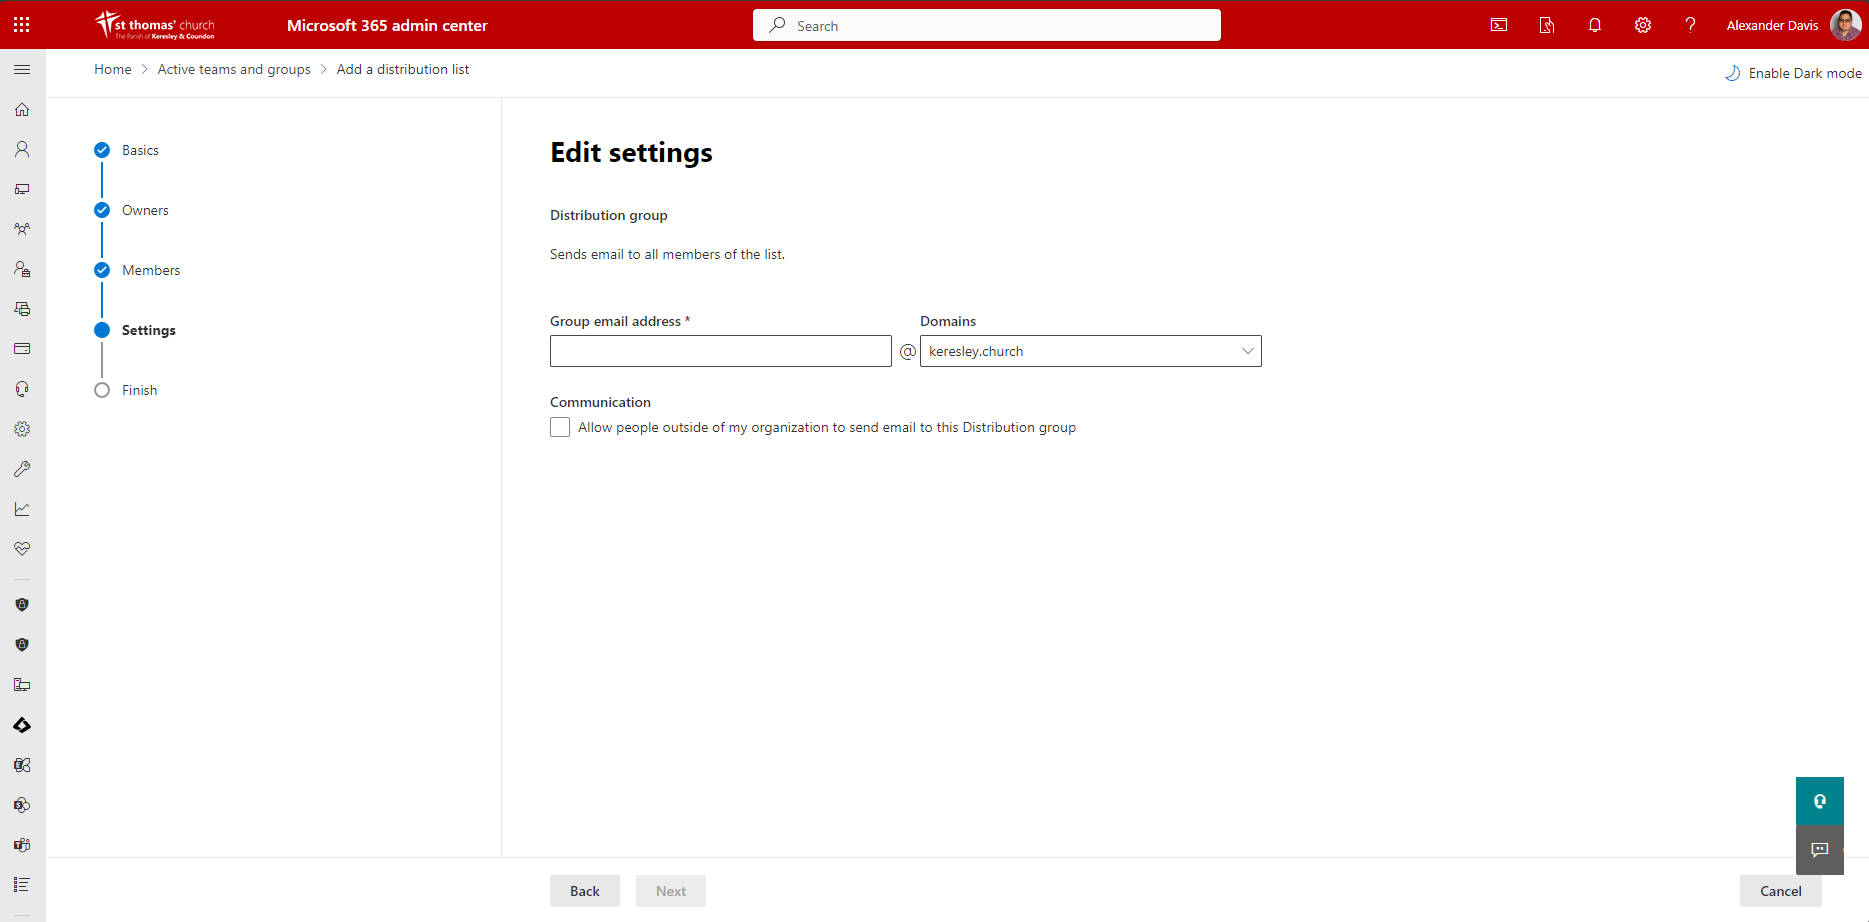Expand the Domains dropdown keresley.church
The image size is (1869, 922).
click(1091, 351)
